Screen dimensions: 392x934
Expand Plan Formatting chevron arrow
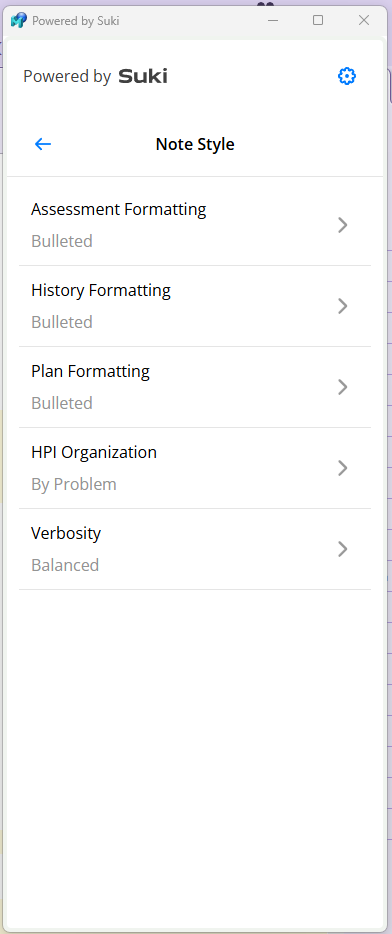click(343, 387)
